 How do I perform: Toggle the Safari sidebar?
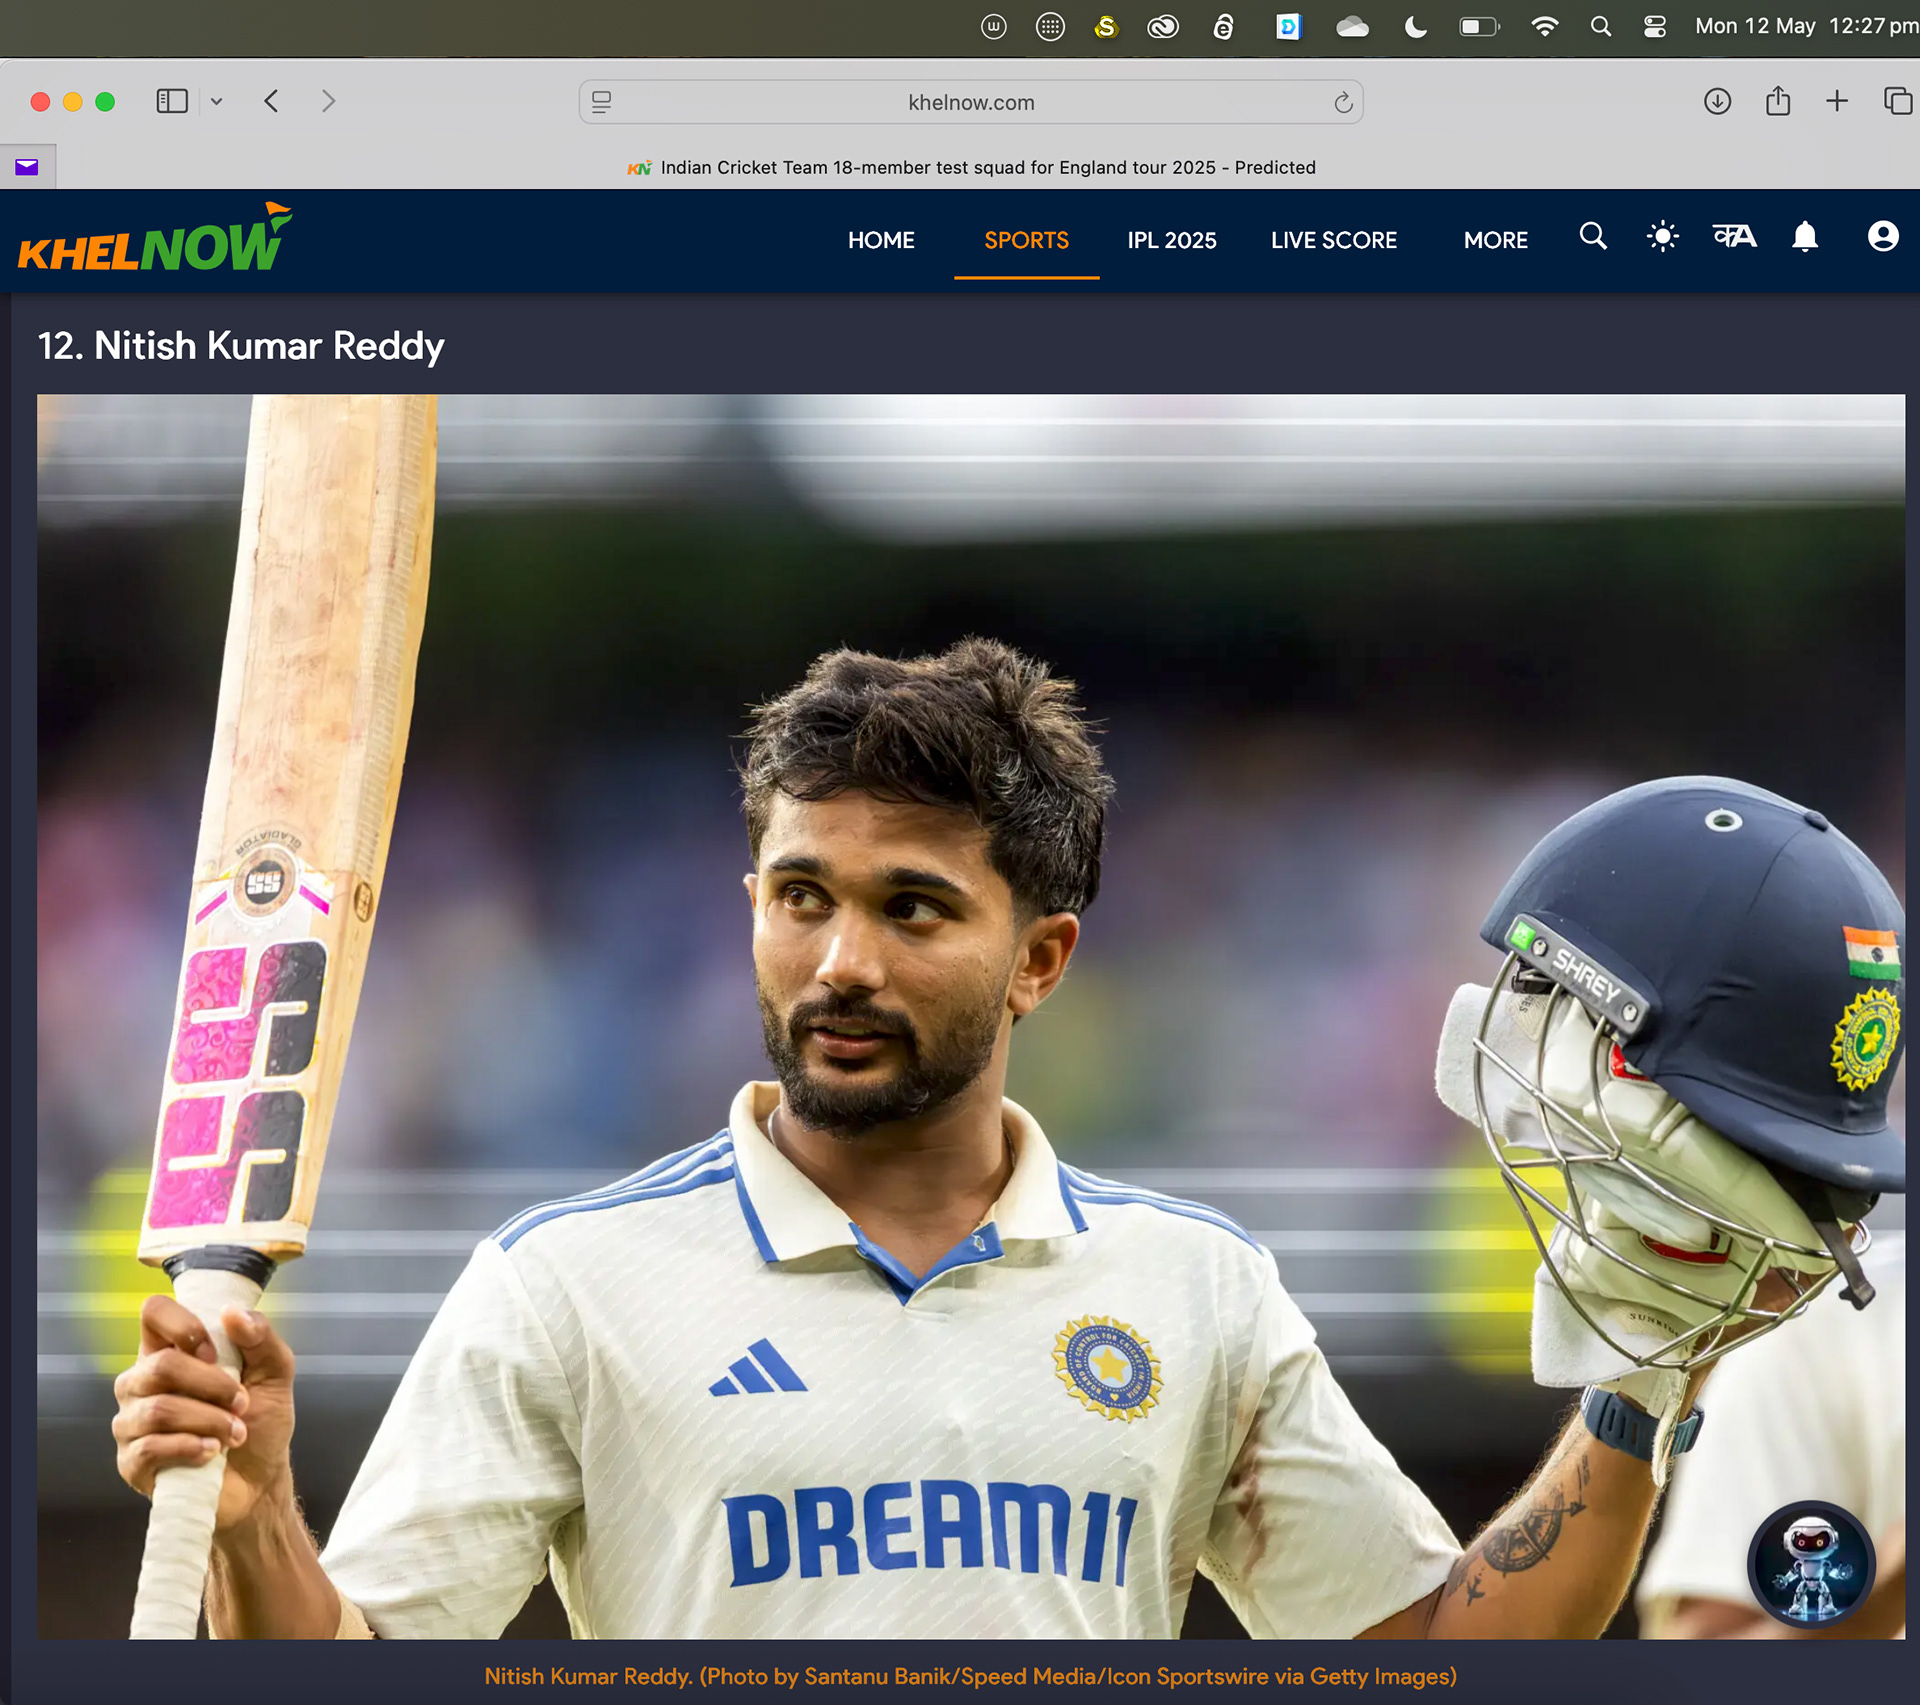(172, 101)
